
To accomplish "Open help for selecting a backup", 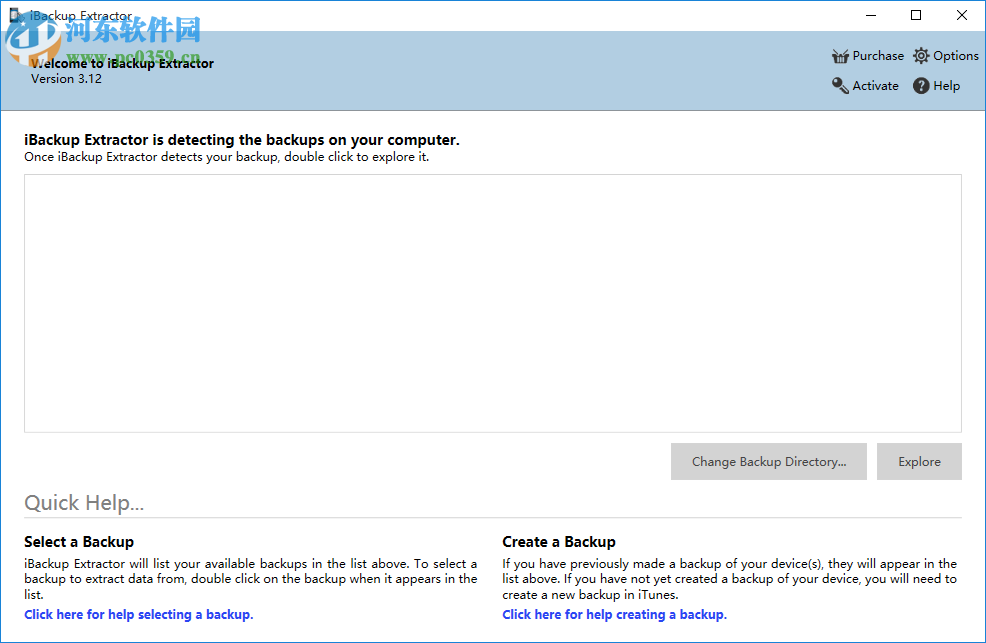I will point(138,614).
